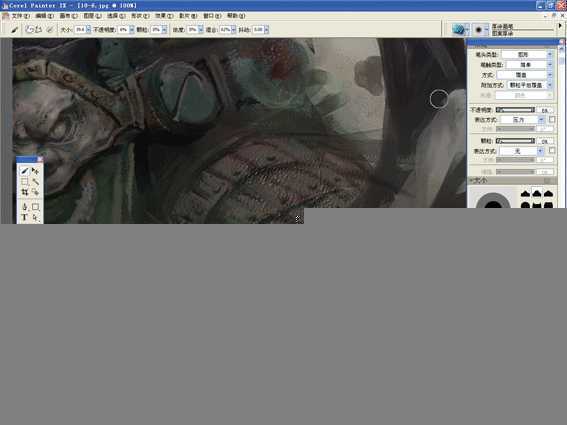Choose freehand strokes icon on property bar

(30, 30)
